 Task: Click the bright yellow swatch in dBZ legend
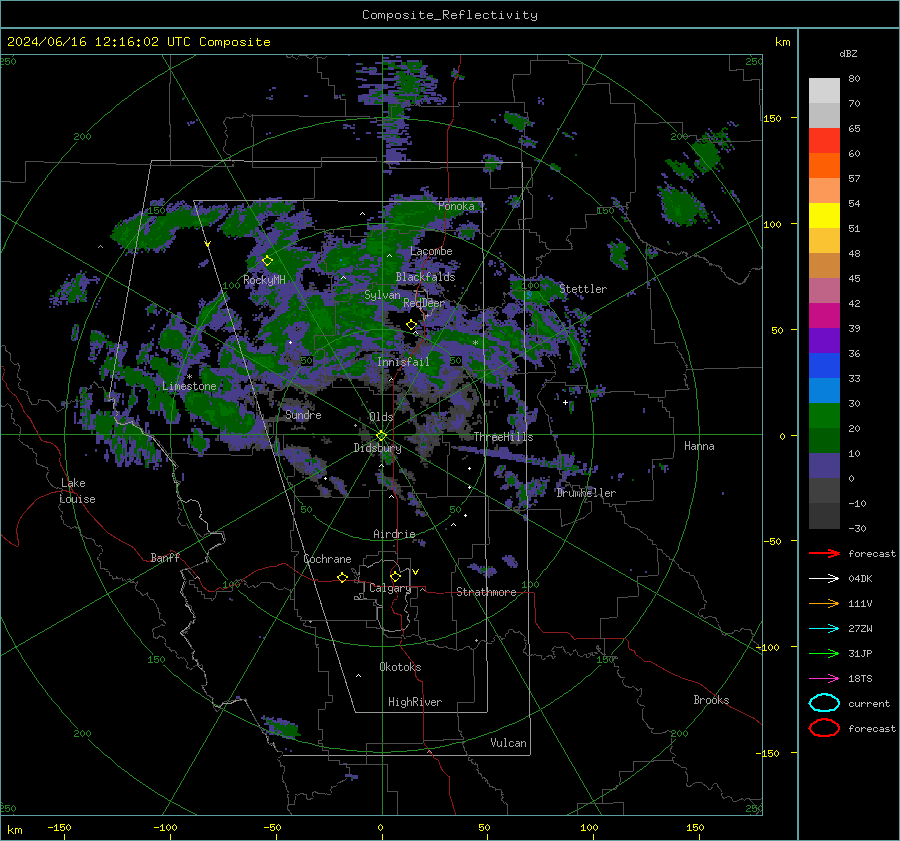(824, 216)
